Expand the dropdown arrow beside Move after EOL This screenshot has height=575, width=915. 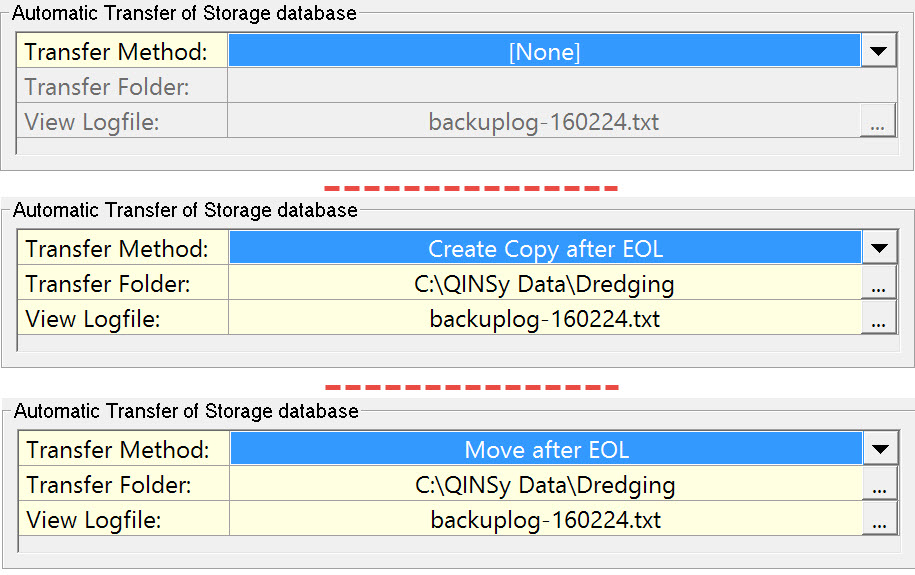click(879, 449)
